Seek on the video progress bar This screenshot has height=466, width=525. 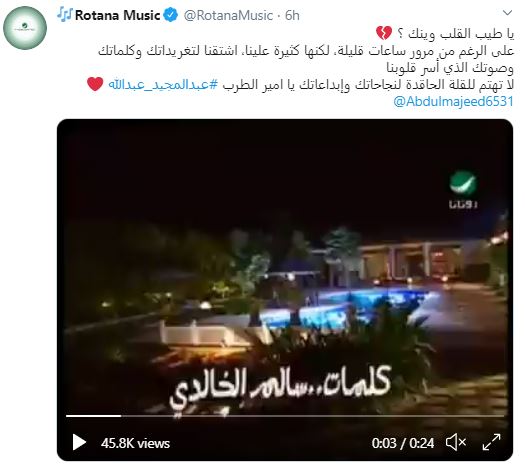coord(285,416)
